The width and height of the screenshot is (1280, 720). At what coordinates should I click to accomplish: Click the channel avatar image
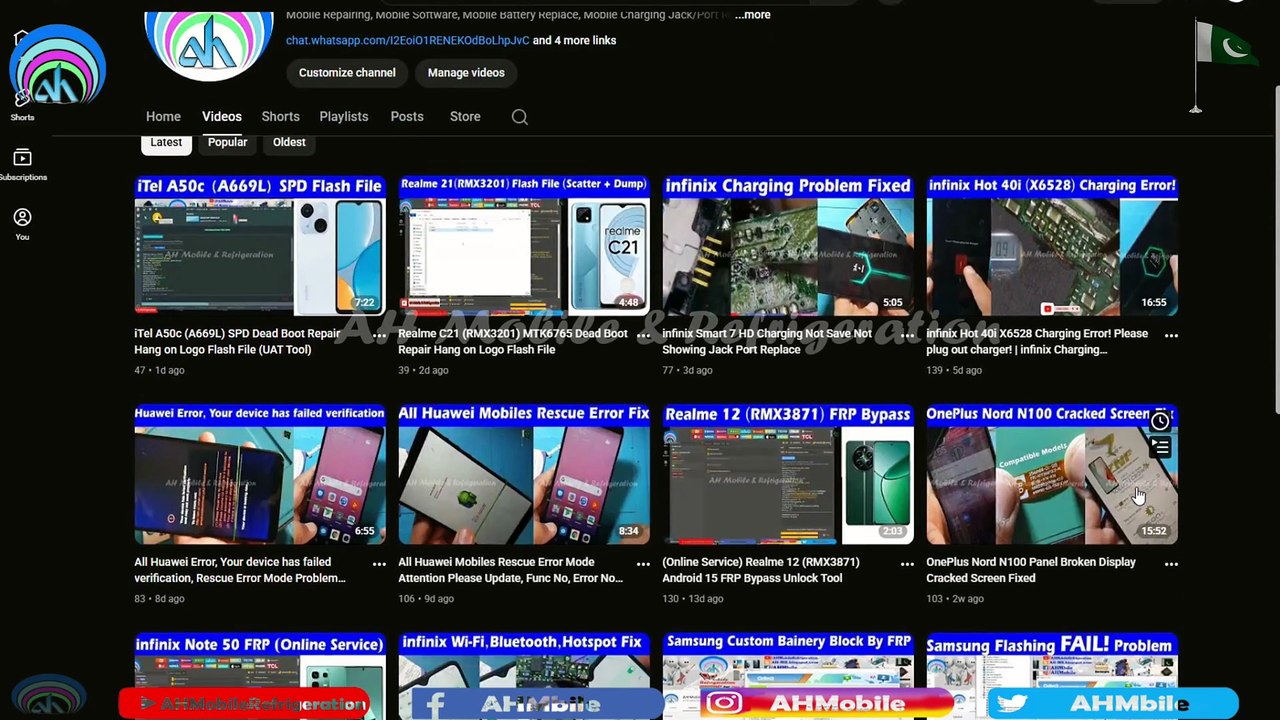tap(209, 45)
